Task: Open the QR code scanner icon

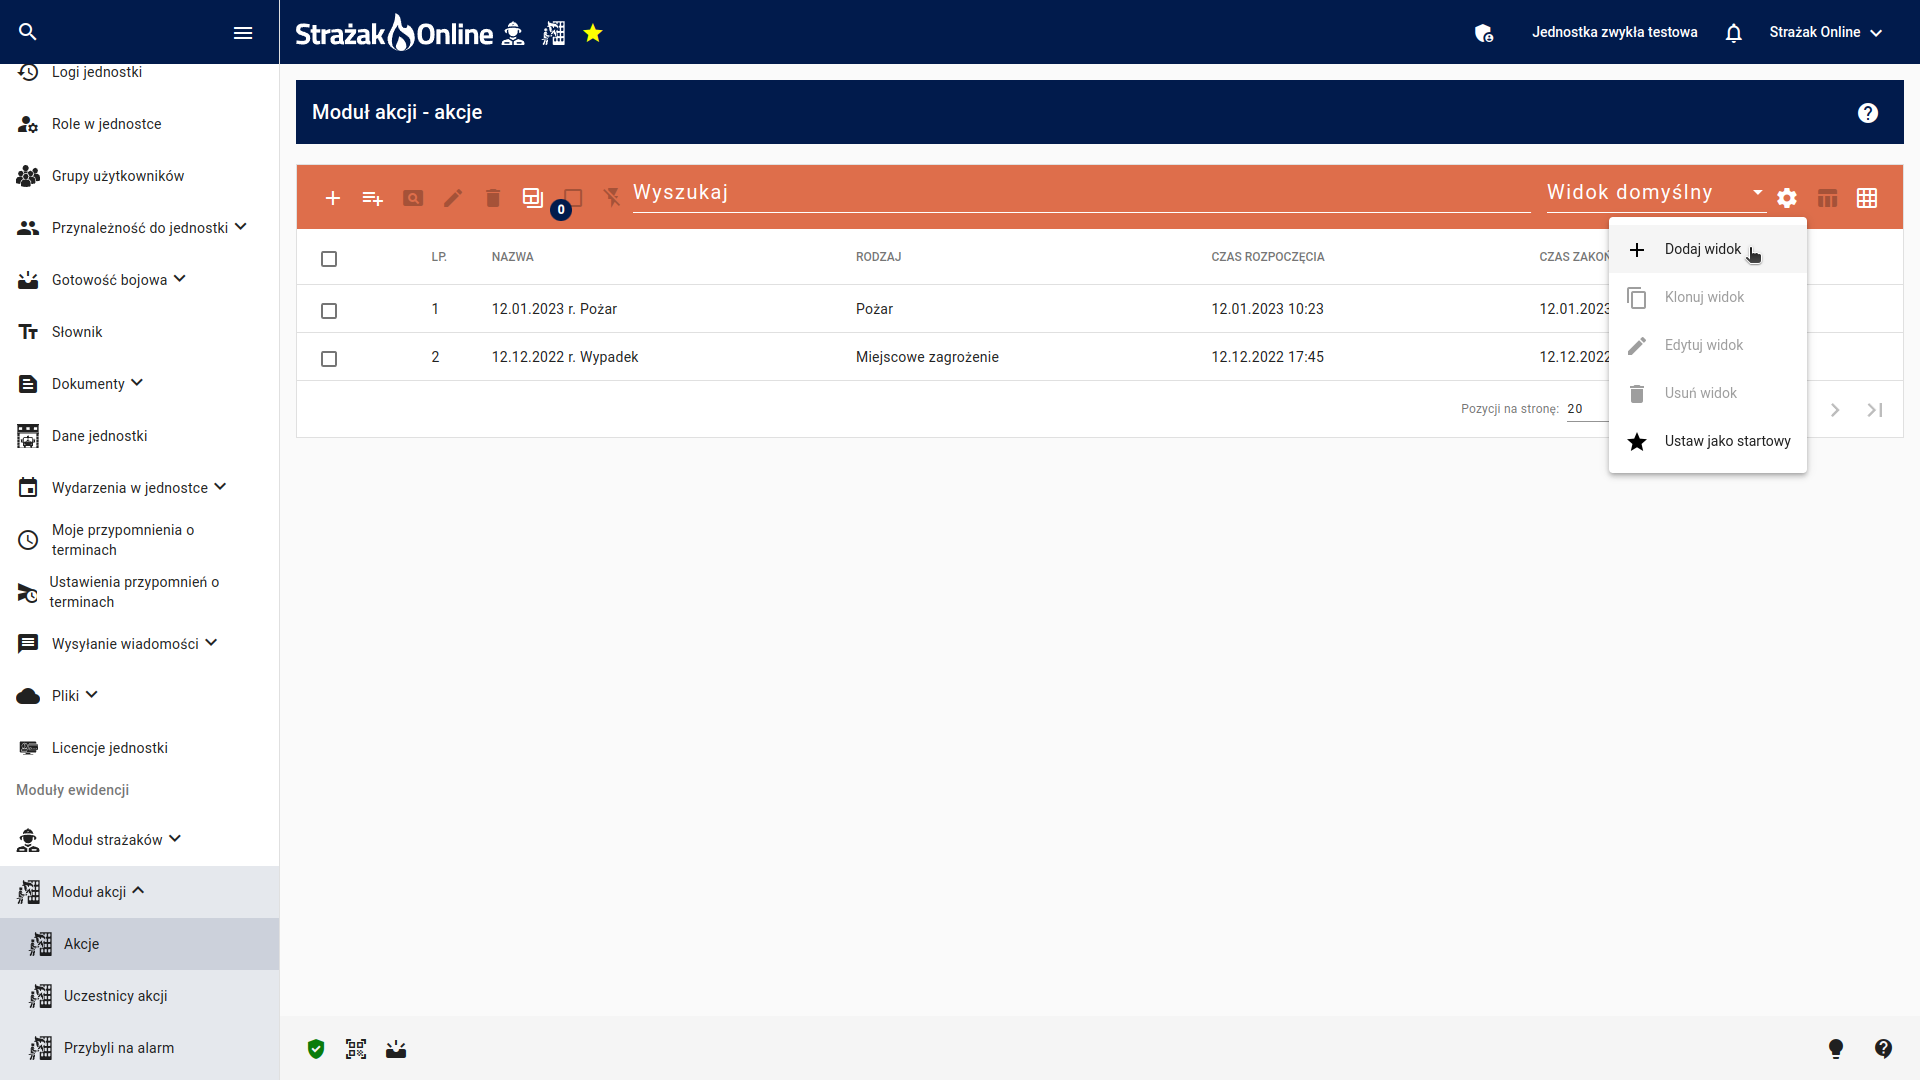Action: (356, 1049)
